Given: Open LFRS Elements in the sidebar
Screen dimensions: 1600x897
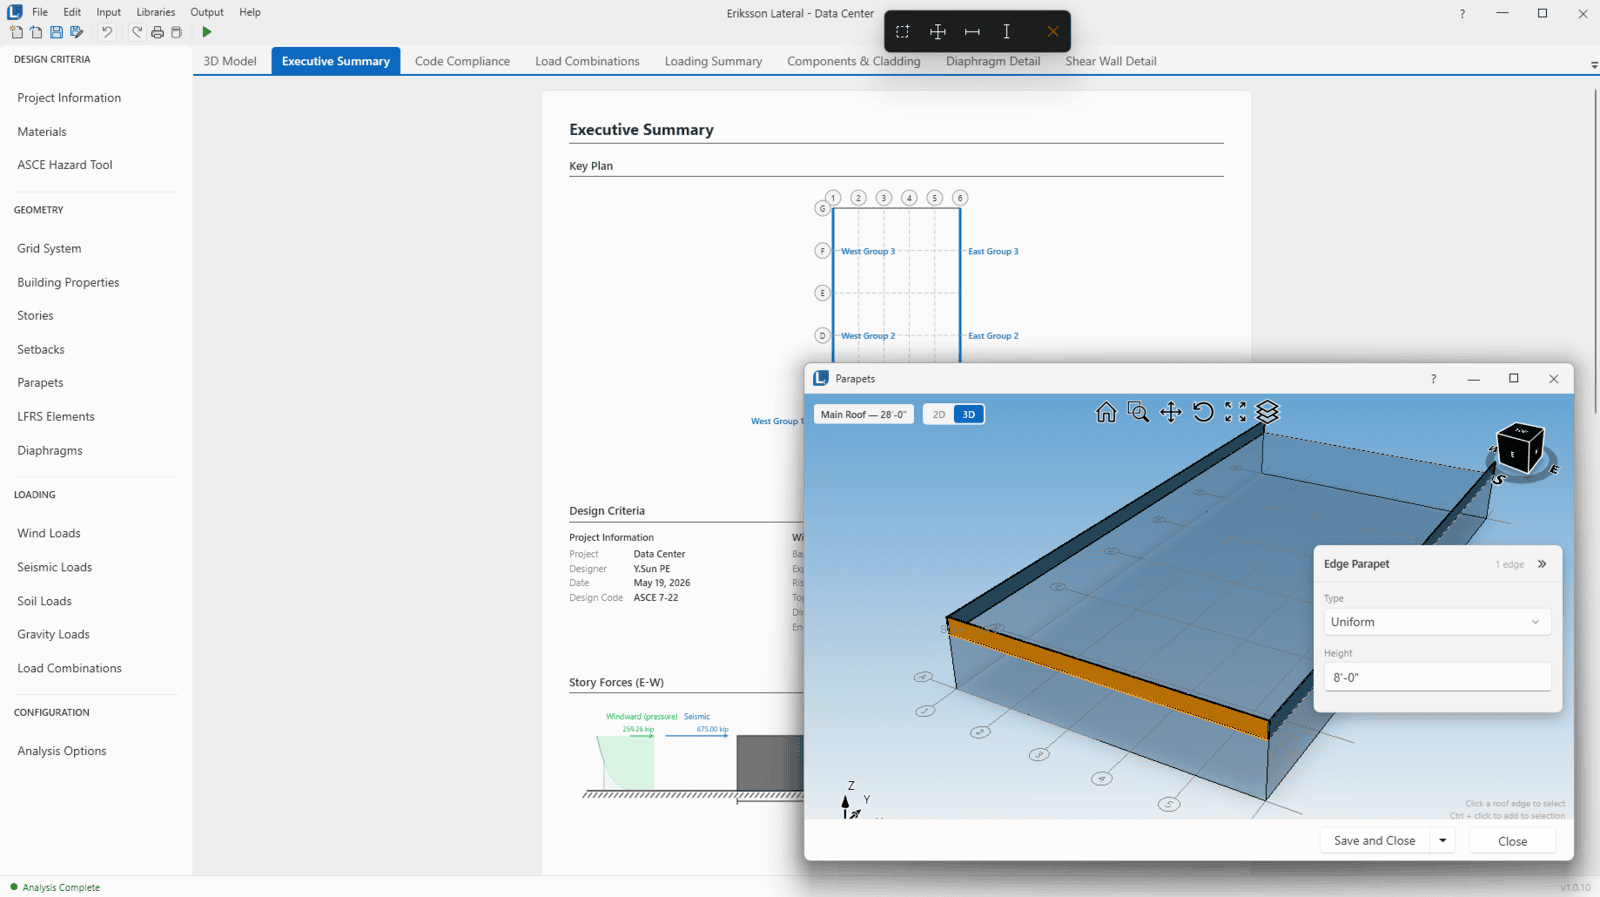Looking at the screenshot, I should [x=56, y=416].
